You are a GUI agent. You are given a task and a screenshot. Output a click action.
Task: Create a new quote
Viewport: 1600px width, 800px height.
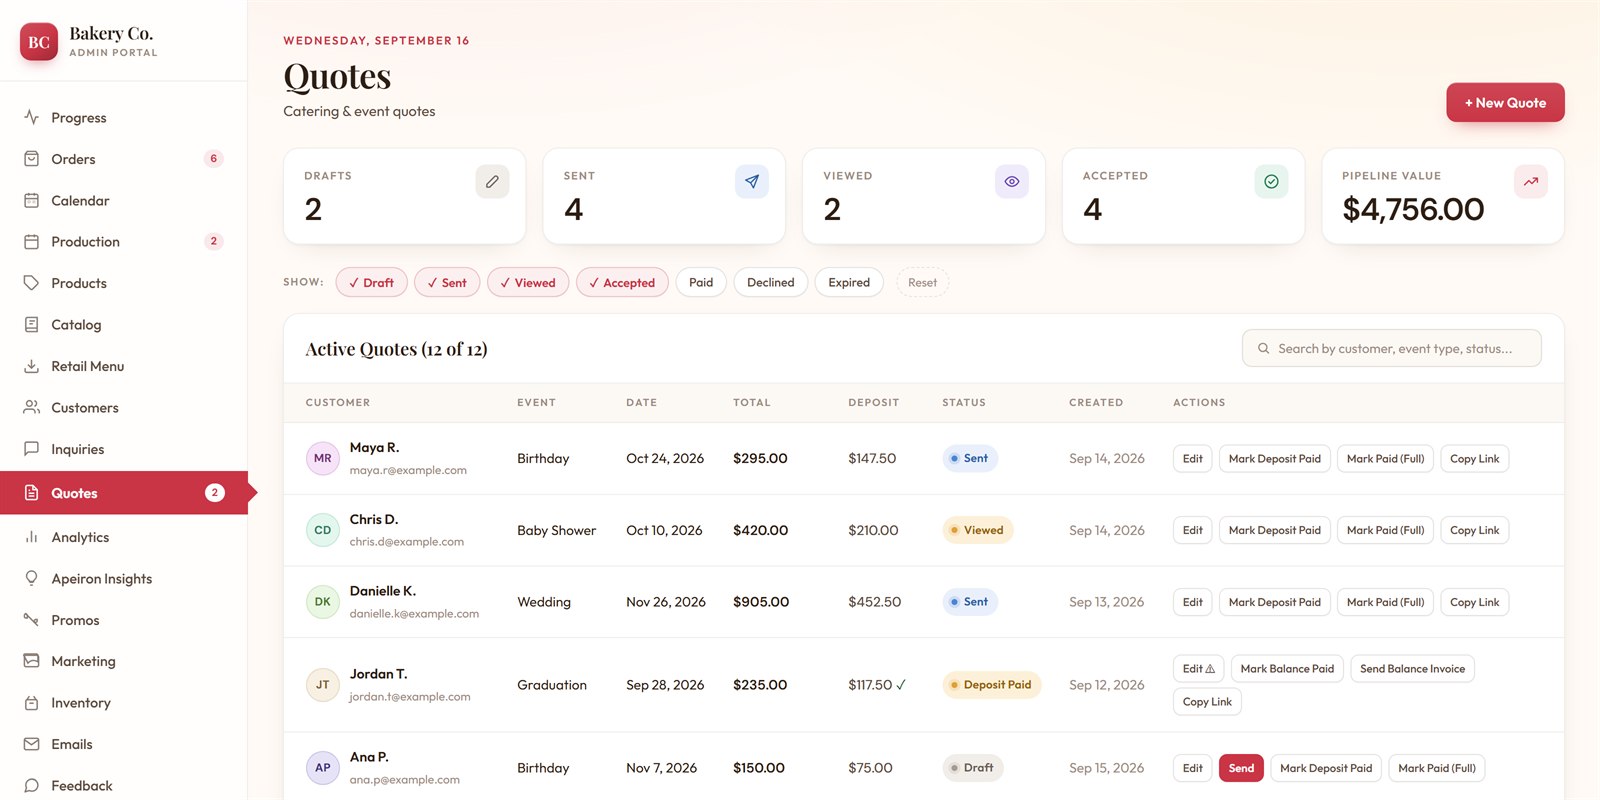pos(1505,102)
